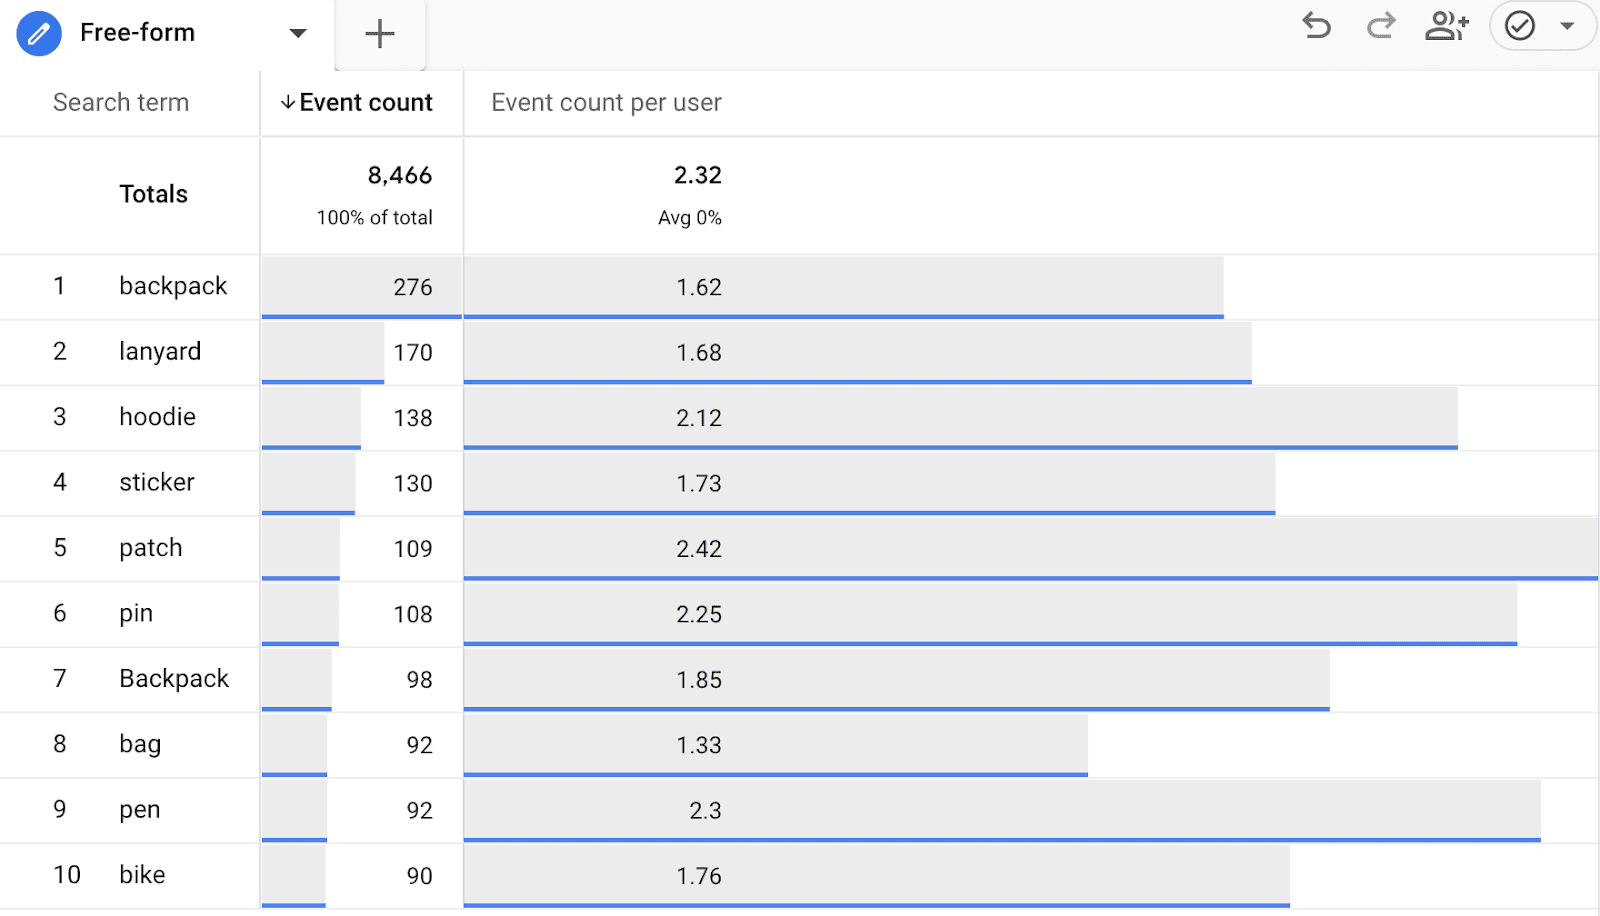Image resolution: width=1600 pixels, height=916 pixels.
Task: Expand options on the Event count per user header
Action: coord(605,102)
